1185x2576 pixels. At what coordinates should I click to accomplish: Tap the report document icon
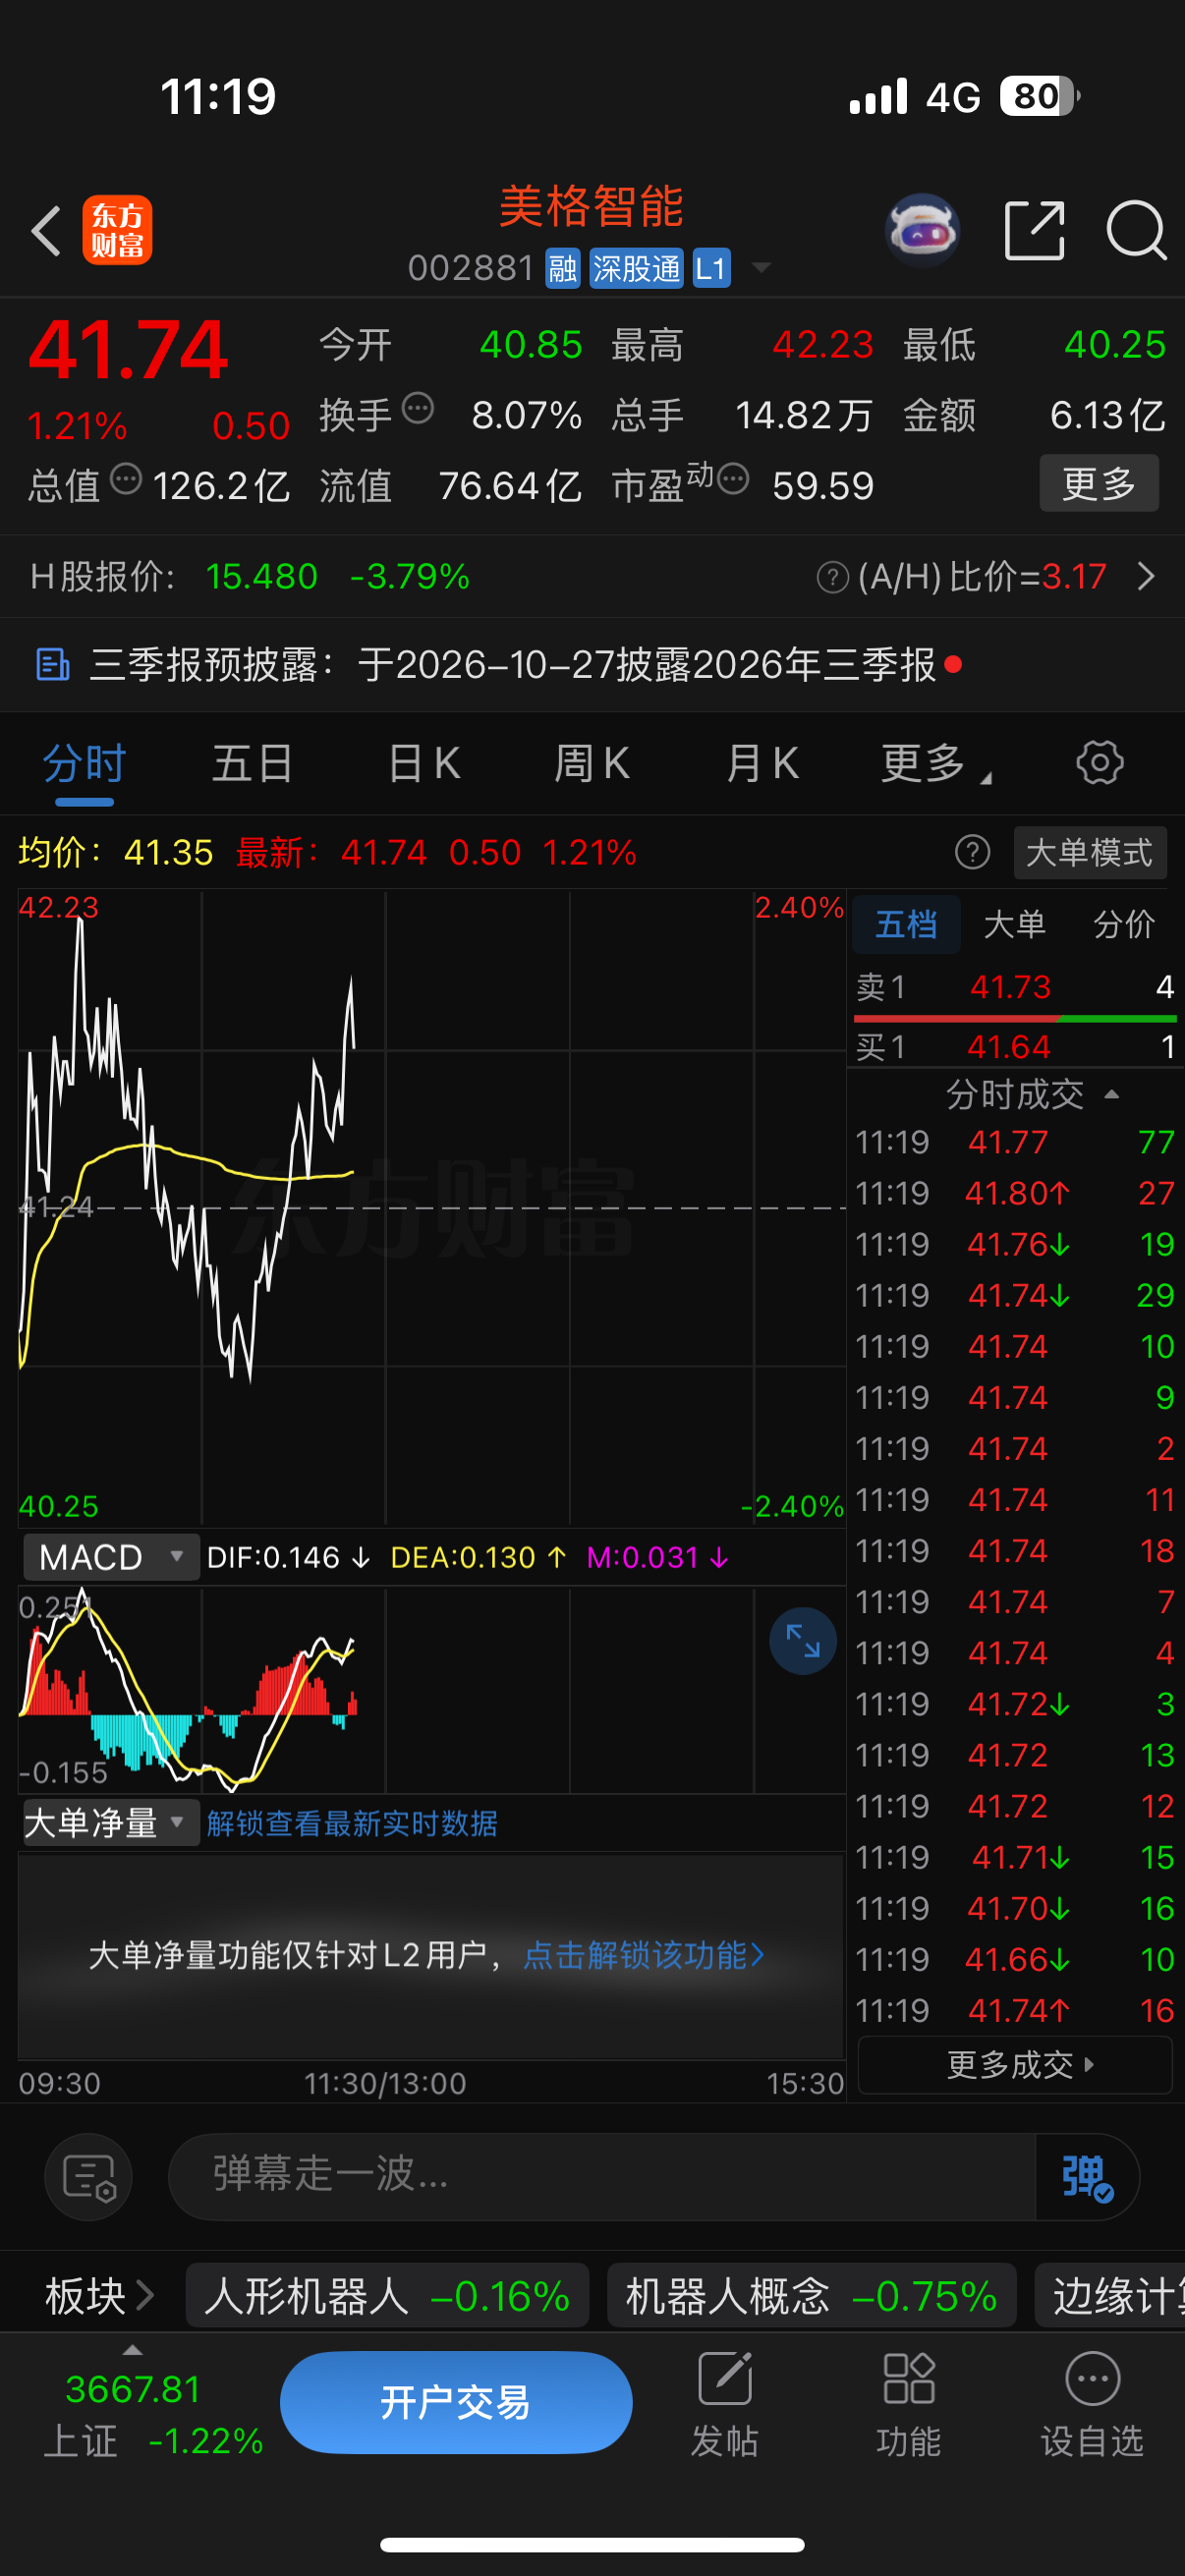coord(52,665)
